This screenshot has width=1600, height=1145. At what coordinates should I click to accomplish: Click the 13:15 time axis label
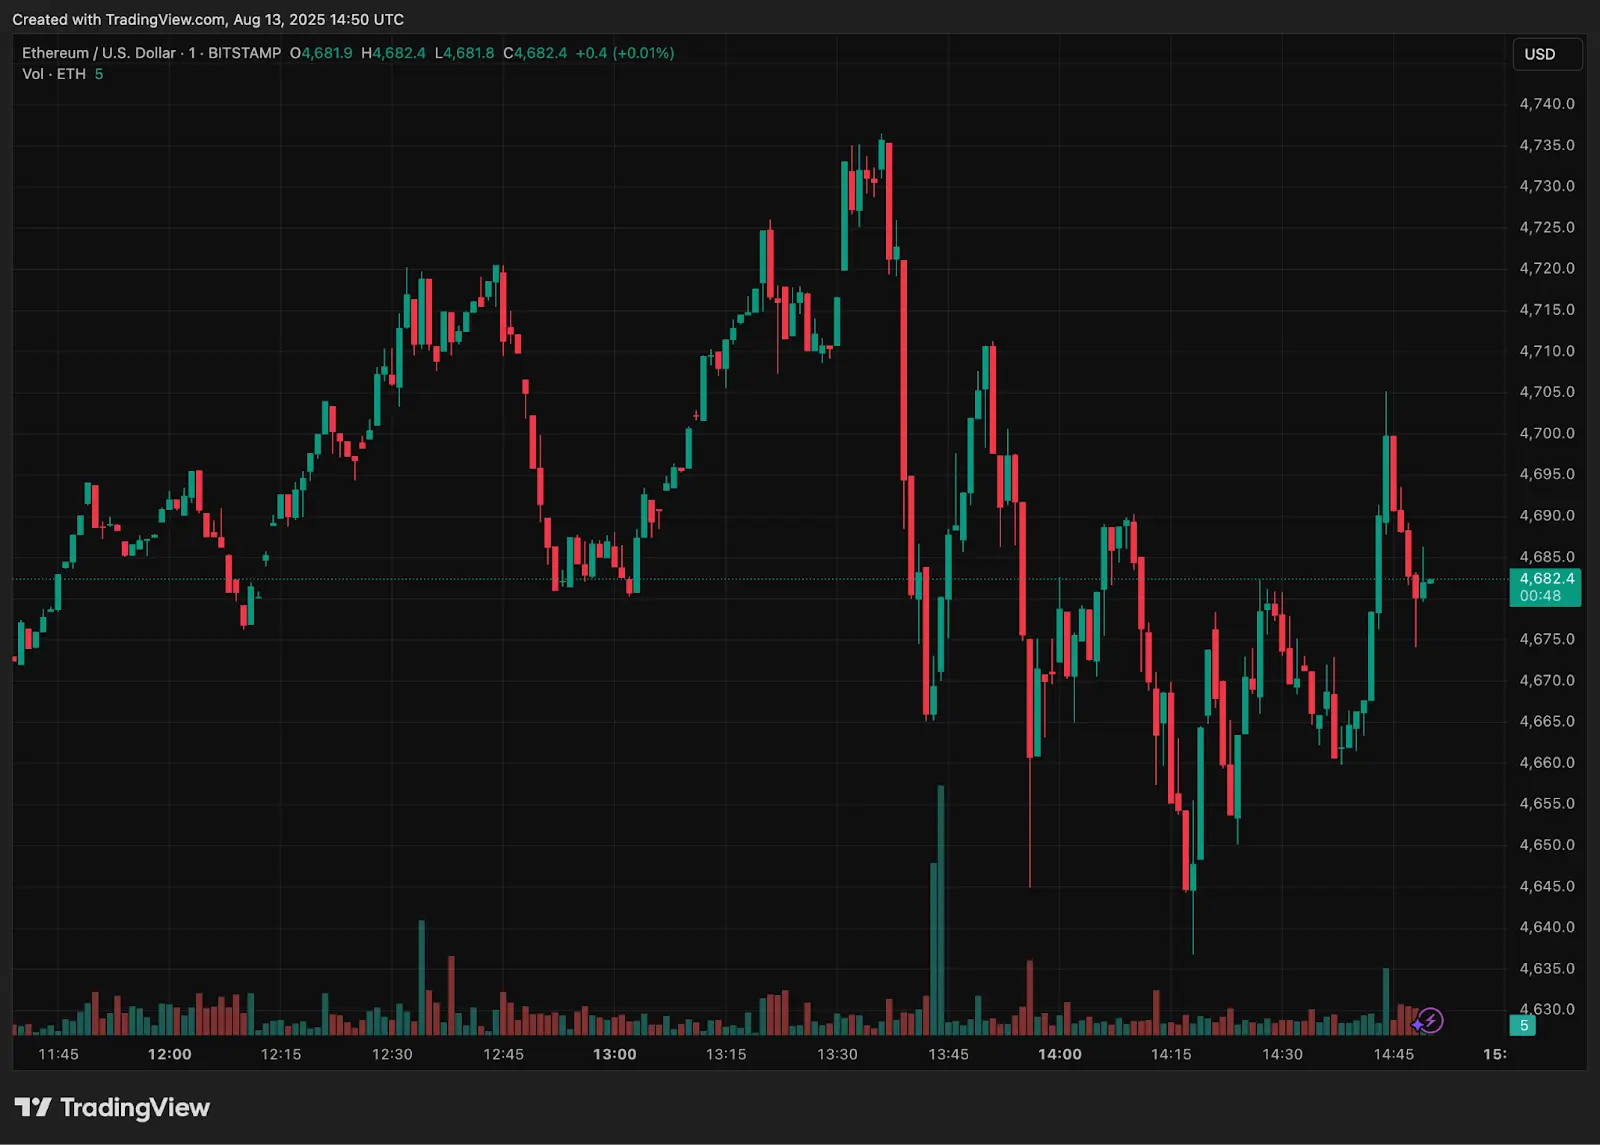[726, 1054]
